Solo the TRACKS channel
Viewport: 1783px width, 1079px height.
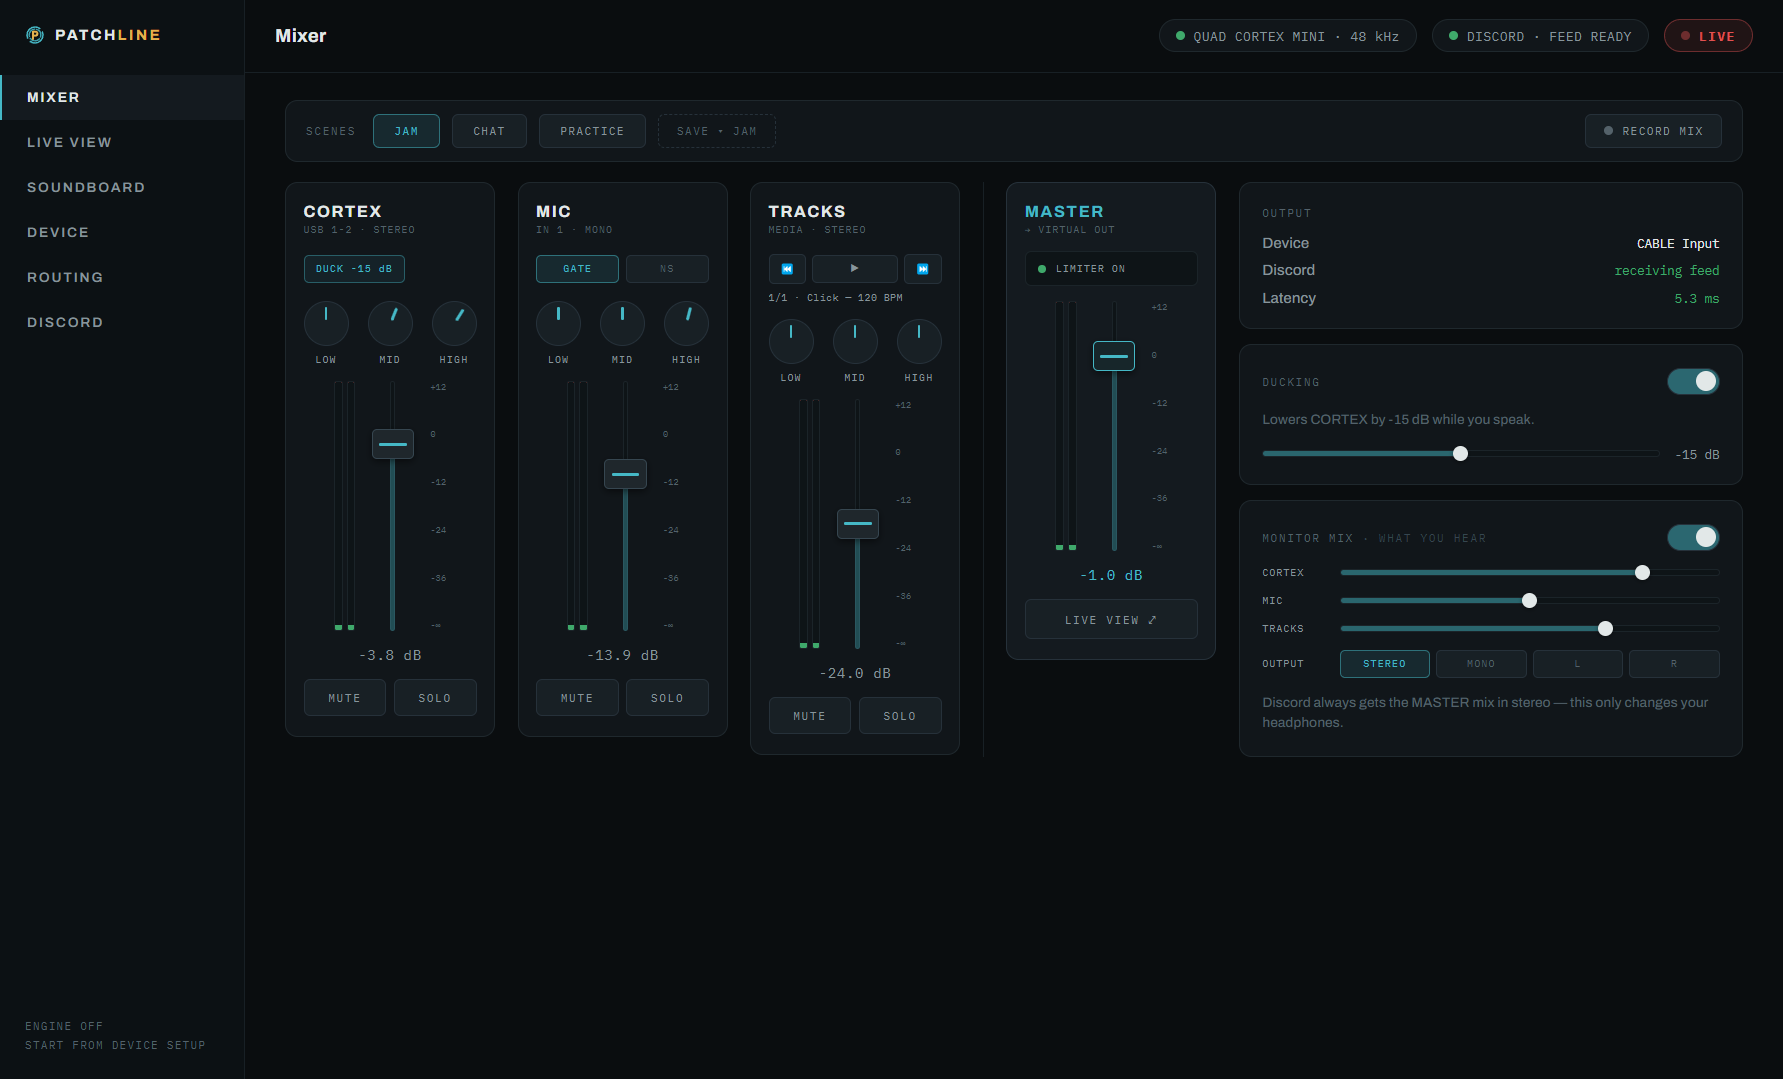900,716
